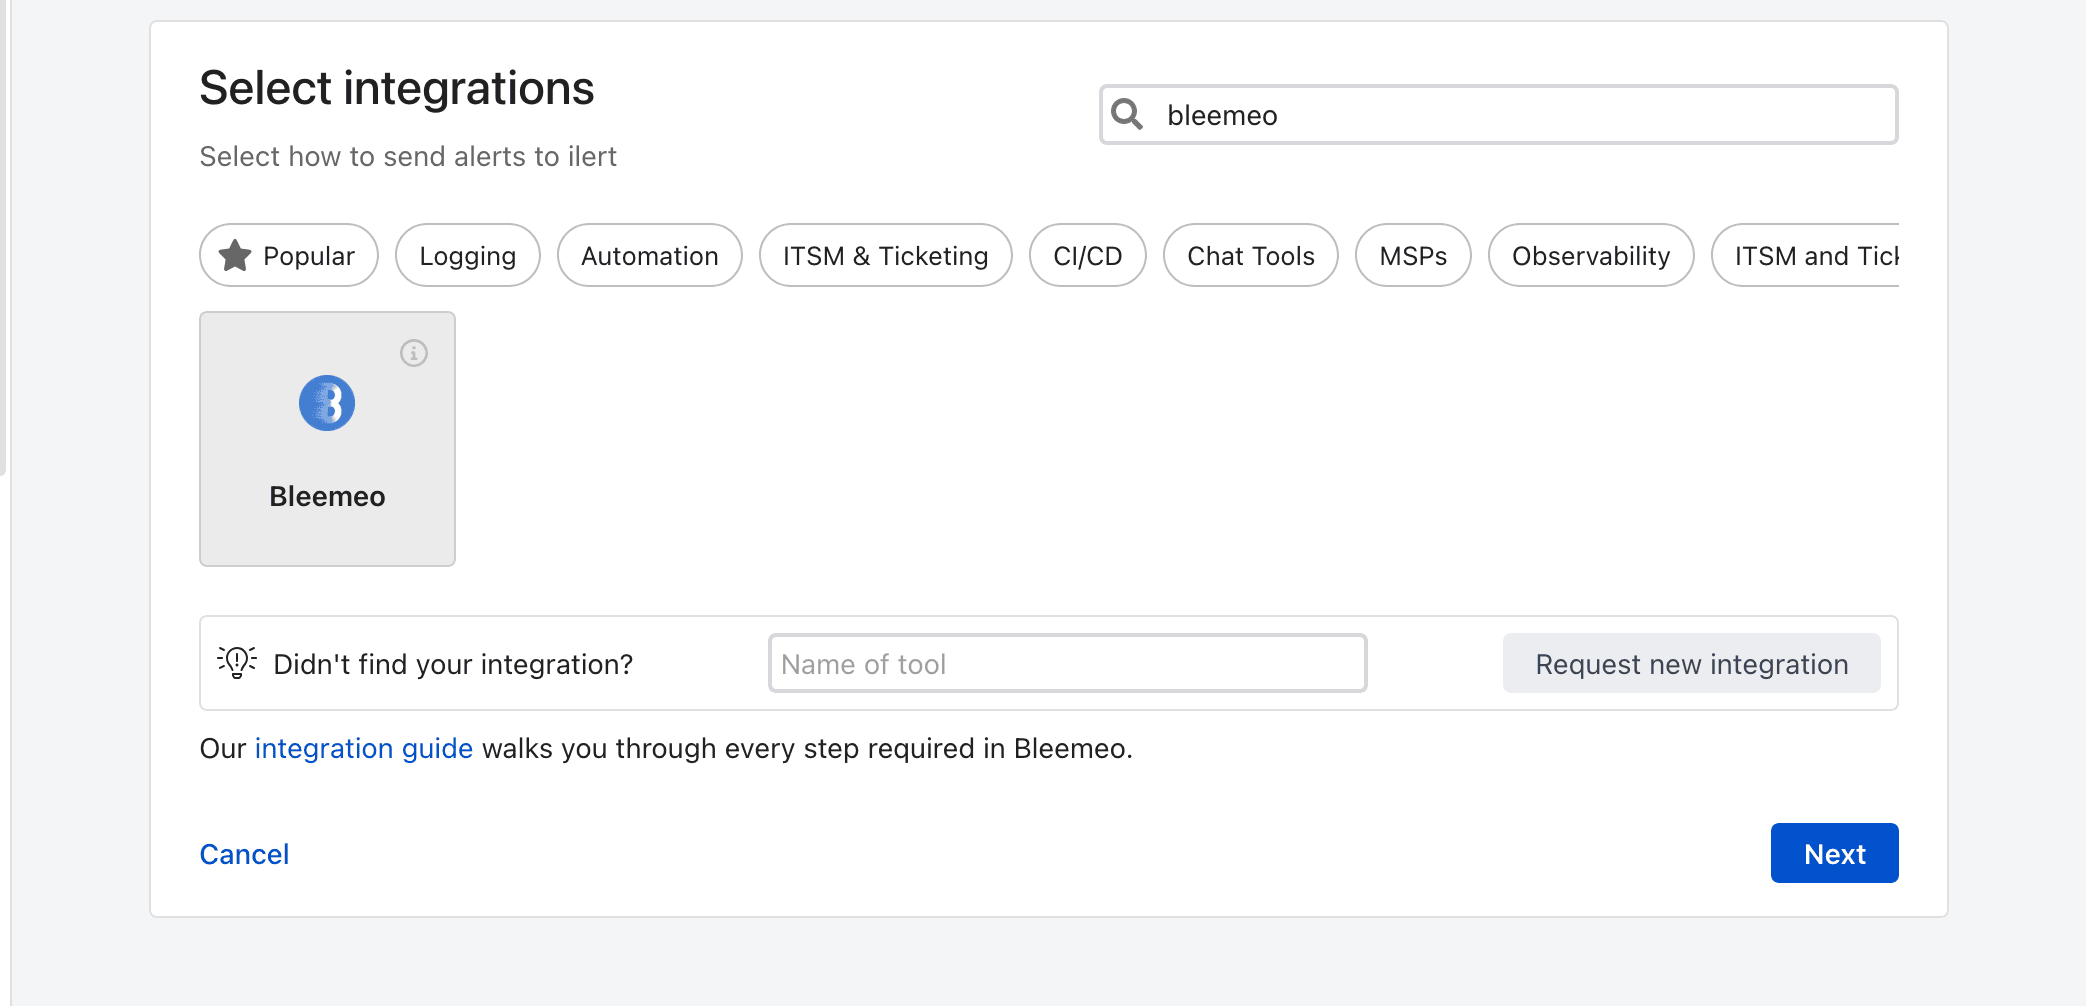Click the Didn't find your integration text
The width and height of the screenshot is (2086, 1006).
453,664
